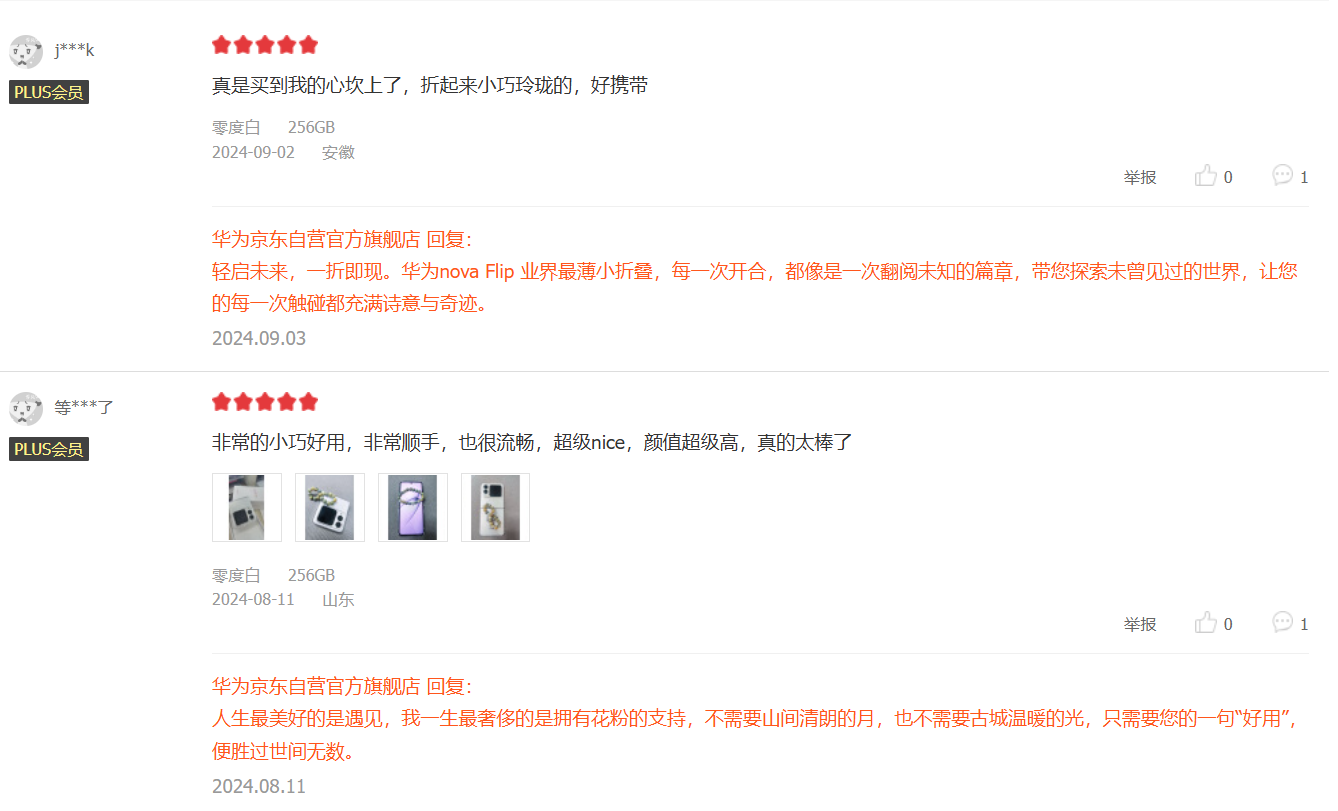Like the review by 等***了
The image size is (1338, 811).
1206,623
